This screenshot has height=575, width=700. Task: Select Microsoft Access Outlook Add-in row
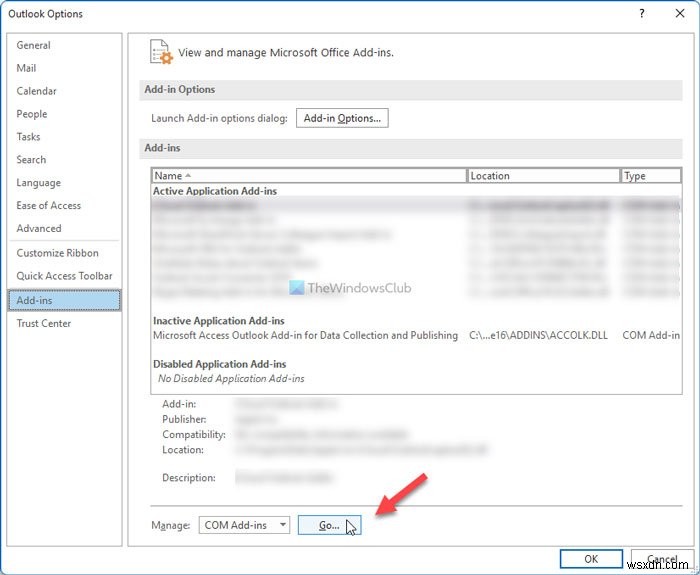click(416, 336)
